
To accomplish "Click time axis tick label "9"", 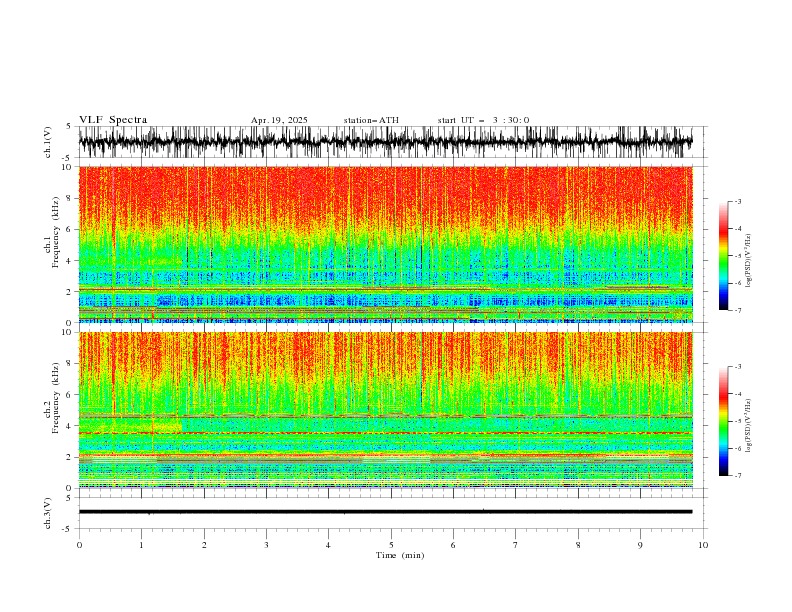I will [640, 545].
